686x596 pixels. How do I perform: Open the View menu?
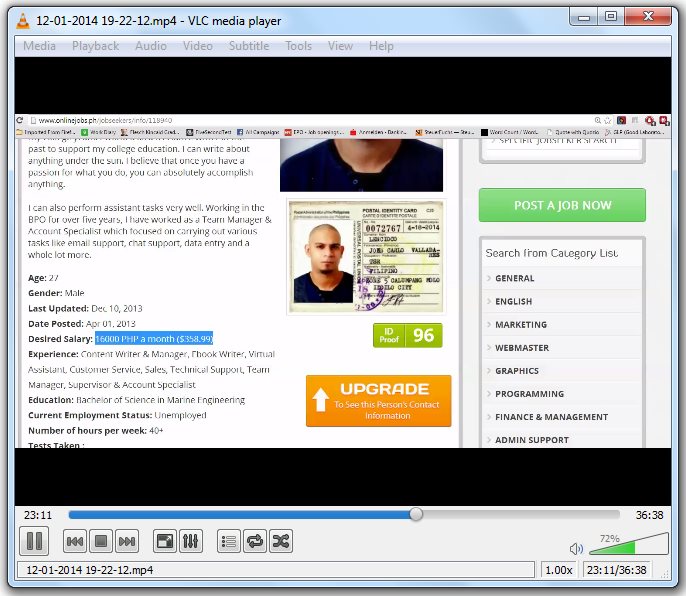coord(340,46)
